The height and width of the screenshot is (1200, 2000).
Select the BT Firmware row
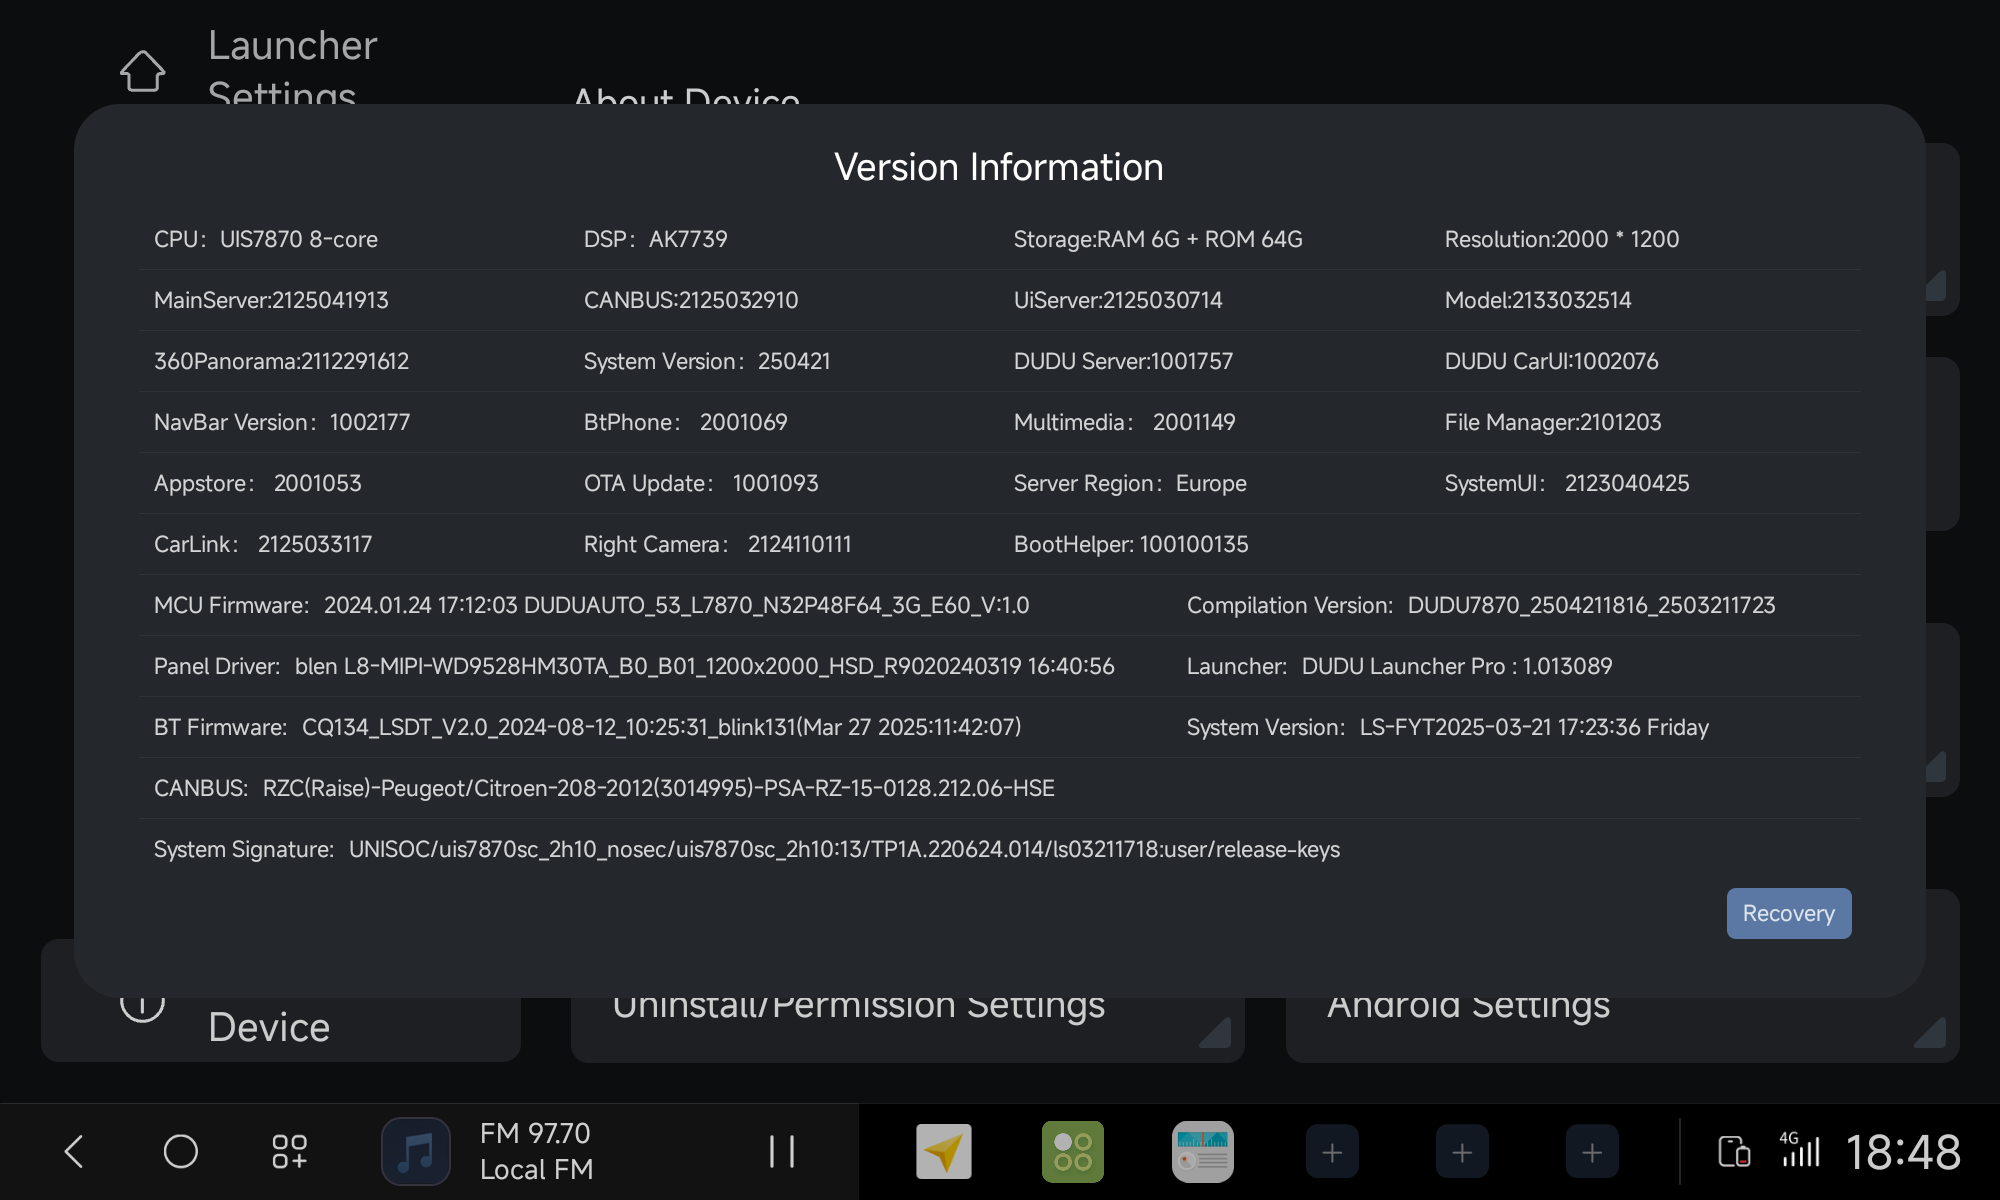point(588,727)
